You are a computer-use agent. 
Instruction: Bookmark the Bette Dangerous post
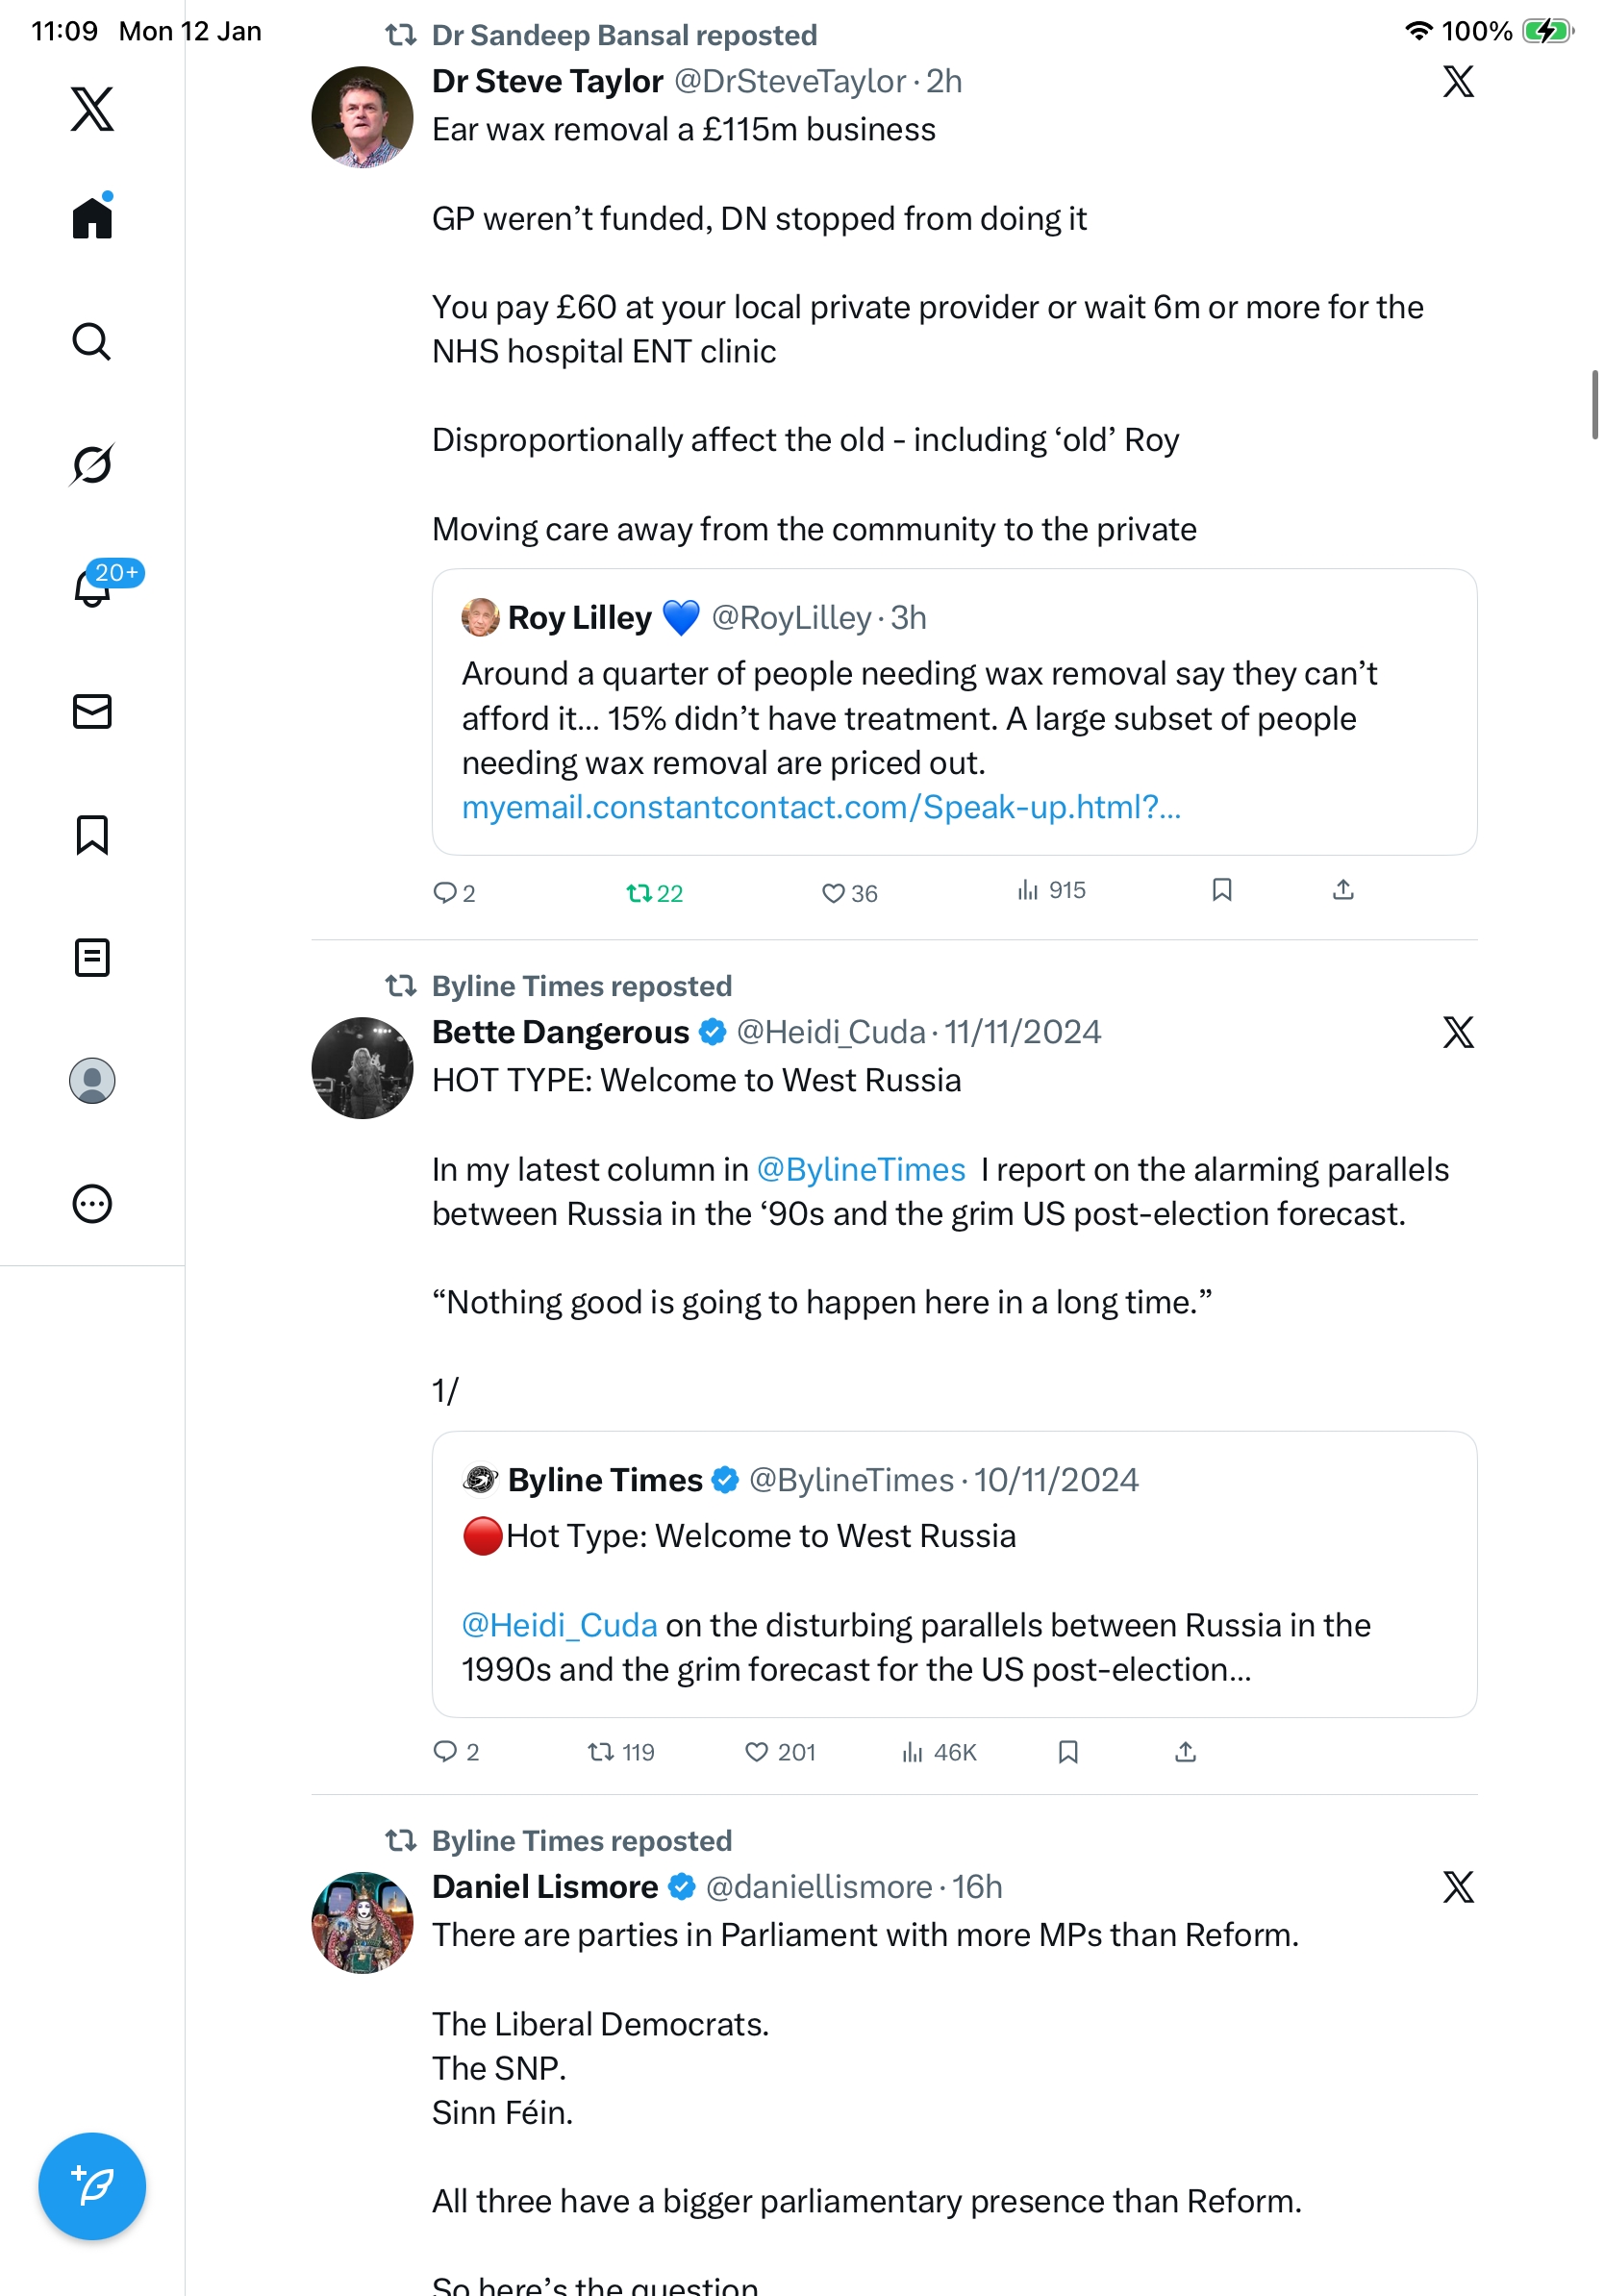pos(1068,1752)
